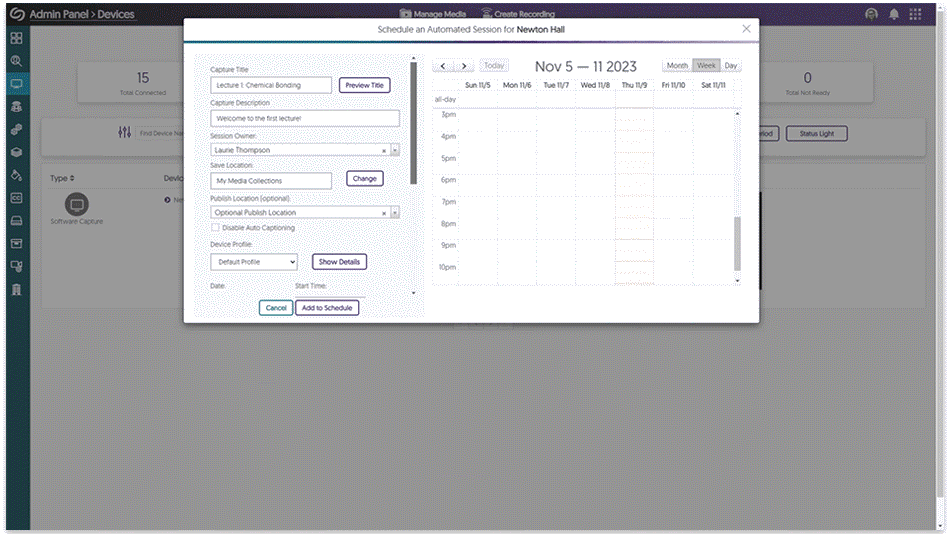Click the Capture Description input field
The image size is (950, 534).
305,118
